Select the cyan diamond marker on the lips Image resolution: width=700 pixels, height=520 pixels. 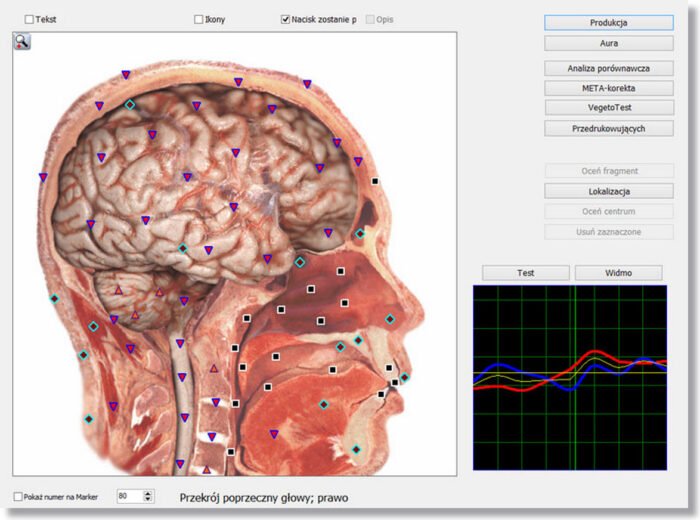coord(404,377)
